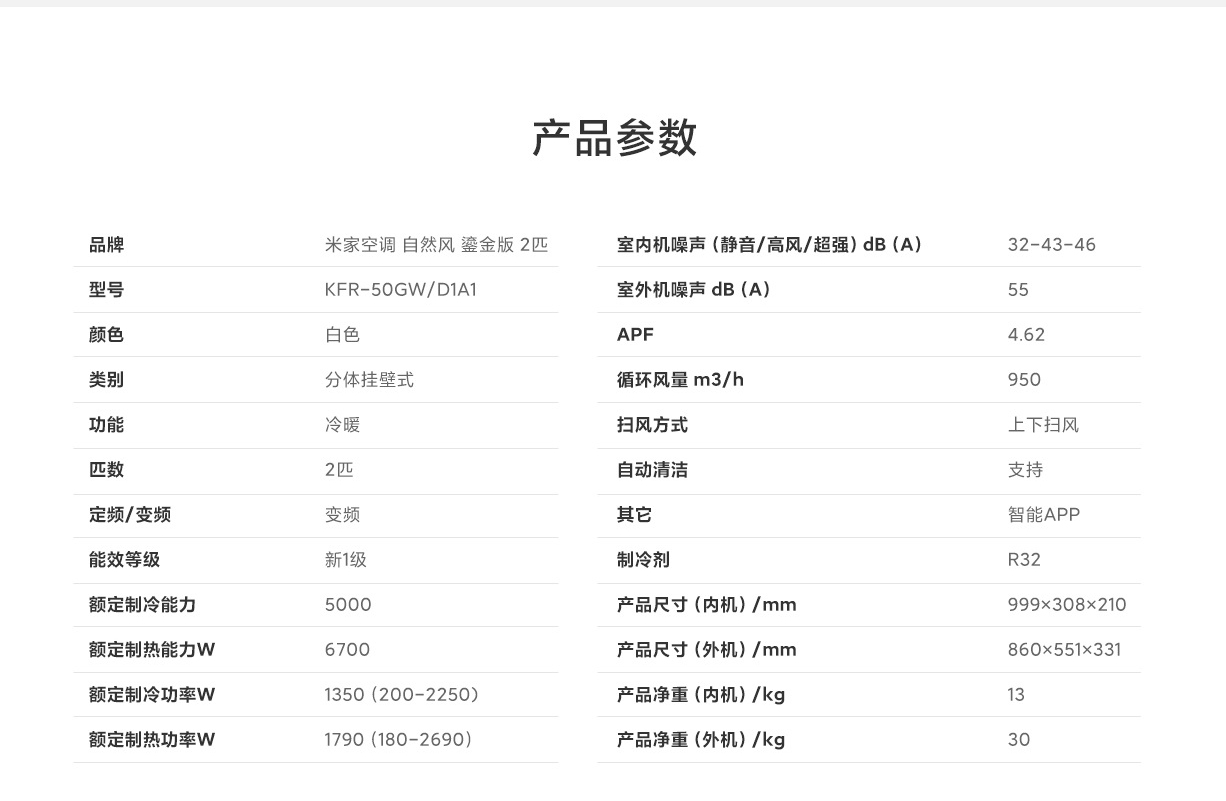Click the 55 outdoor noise value
The height and width of the screenshot is (801, 1226).
[1018, 290]
